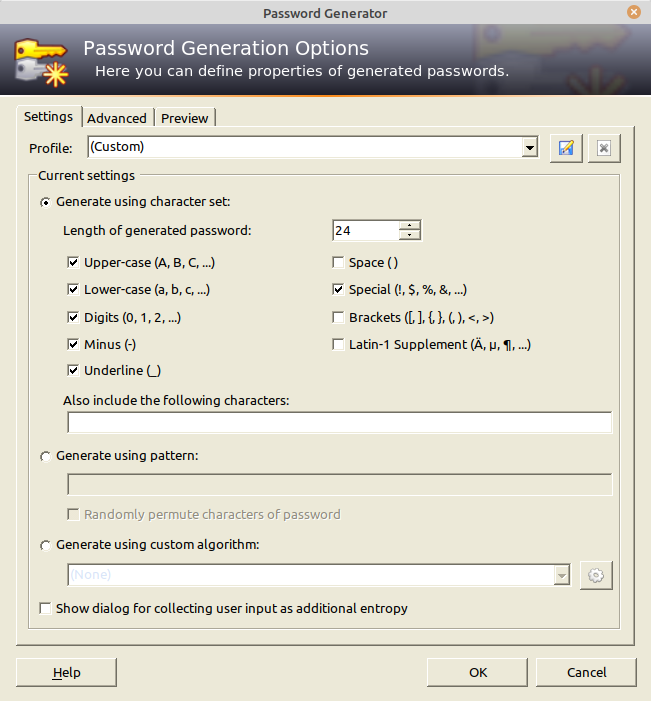Select Generate using pattern radio button
The height and width of the screenshot is (701, 651).
(x=45, y=456)
